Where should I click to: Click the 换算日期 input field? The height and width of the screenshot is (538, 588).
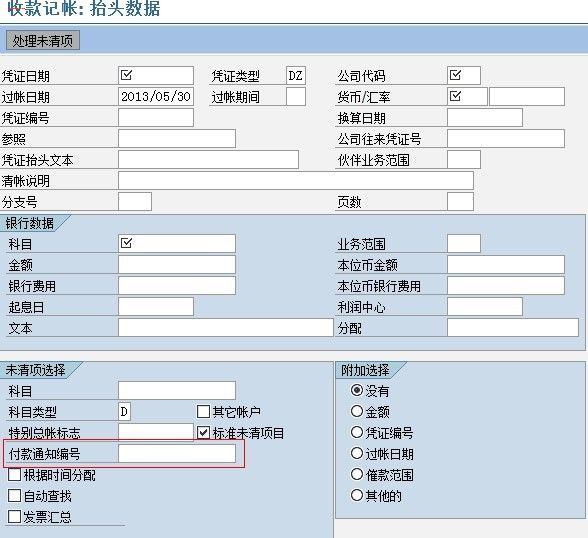[x=485, y=117]
